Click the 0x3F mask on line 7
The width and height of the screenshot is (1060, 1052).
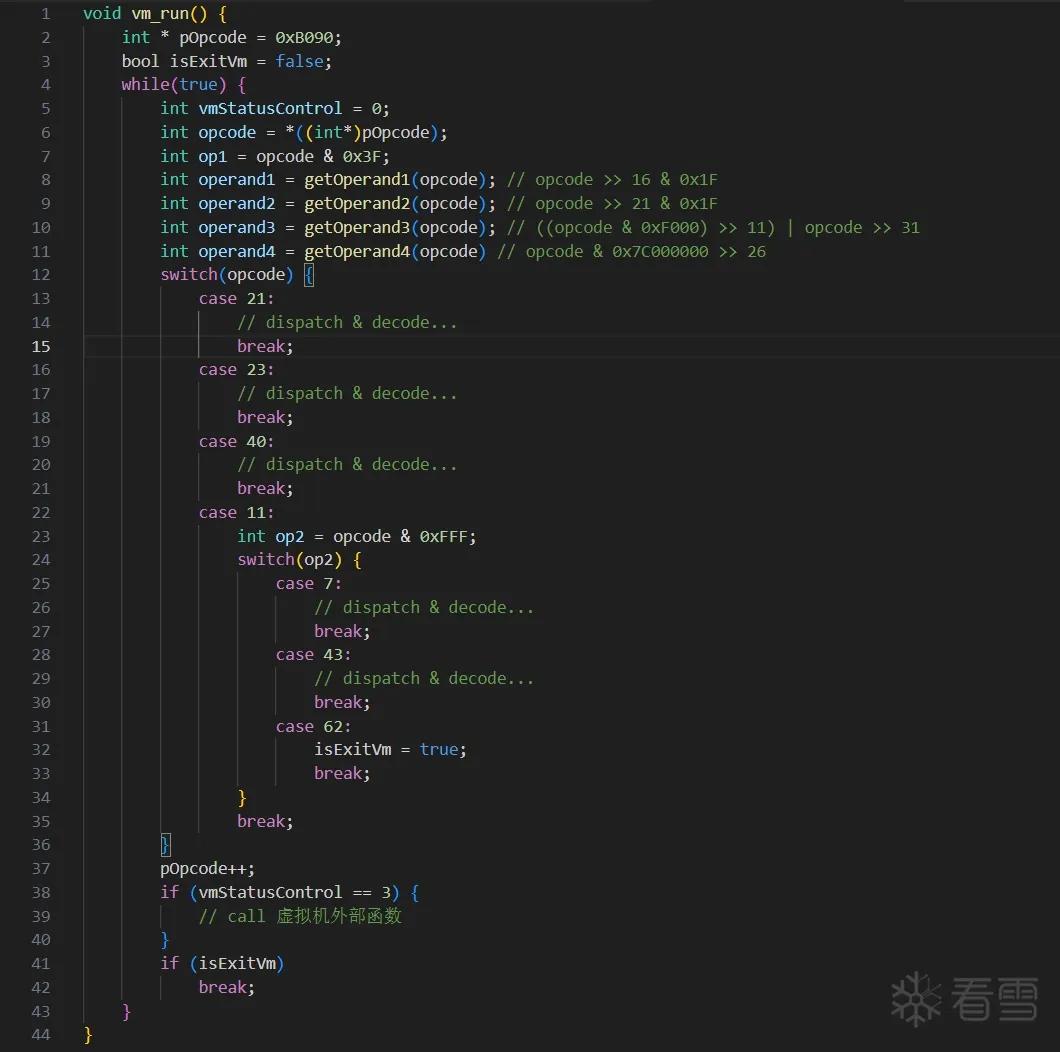[363, 157]
